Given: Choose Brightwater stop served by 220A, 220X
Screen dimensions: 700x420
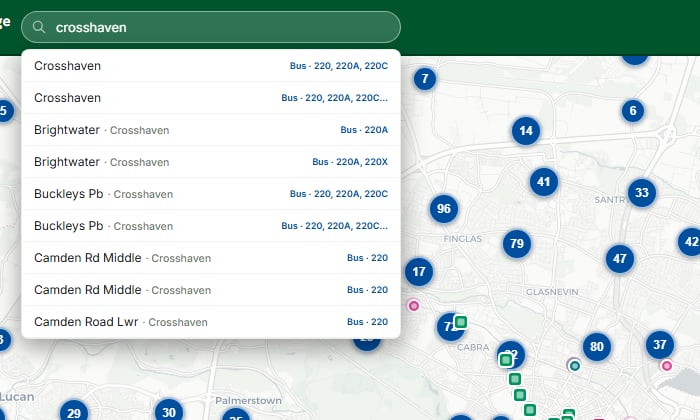Looking at the screenshot, I should 211,162.
